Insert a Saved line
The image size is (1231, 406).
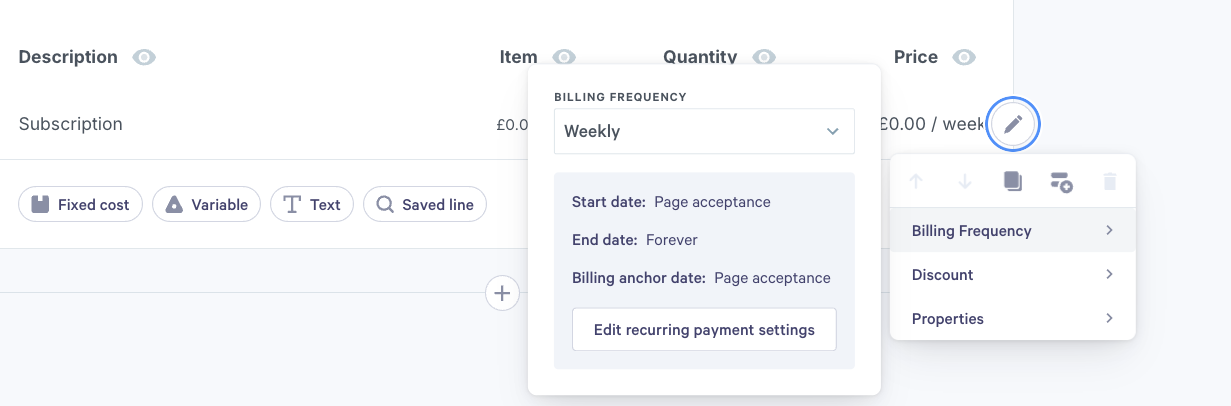coord(425,204)
